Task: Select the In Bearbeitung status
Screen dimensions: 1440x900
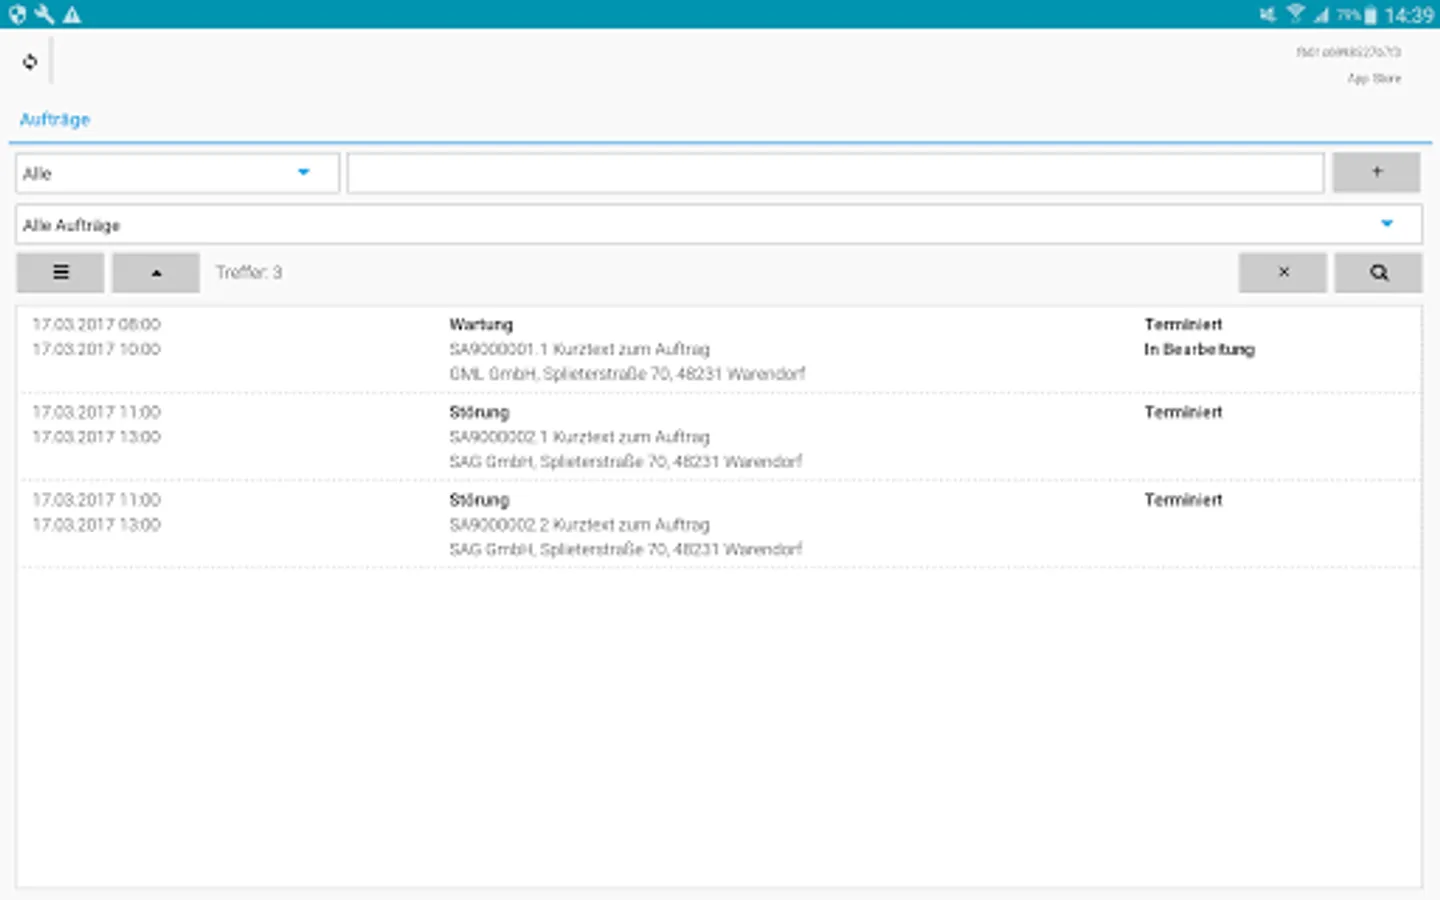Action: pos(1199,349)
